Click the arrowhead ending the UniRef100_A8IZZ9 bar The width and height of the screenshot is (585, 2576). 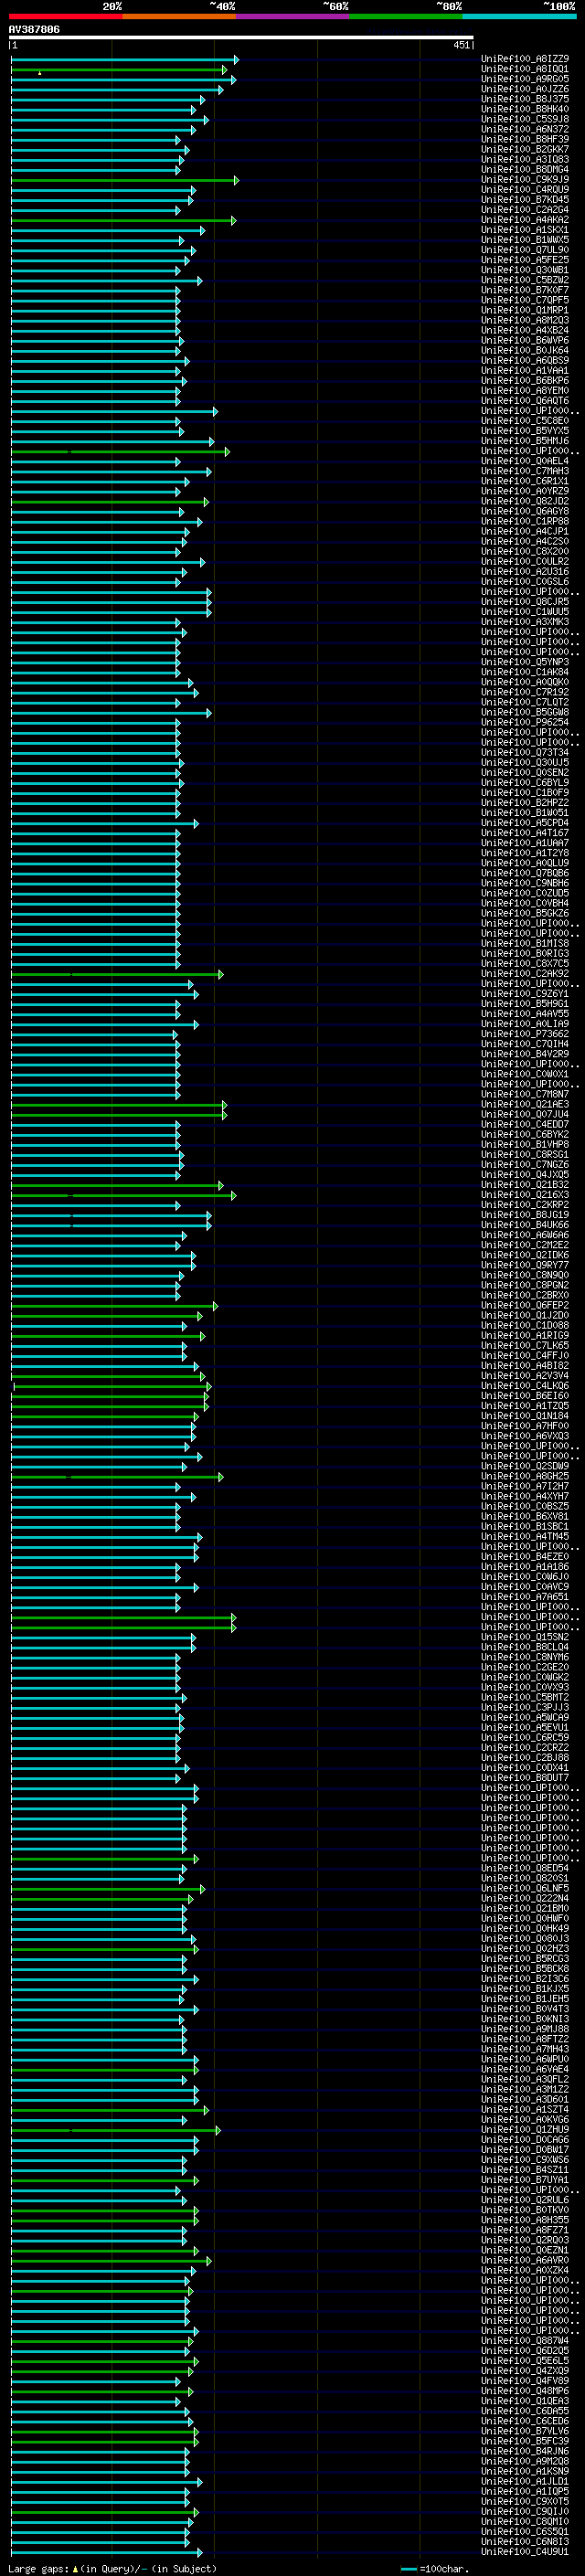236,60
